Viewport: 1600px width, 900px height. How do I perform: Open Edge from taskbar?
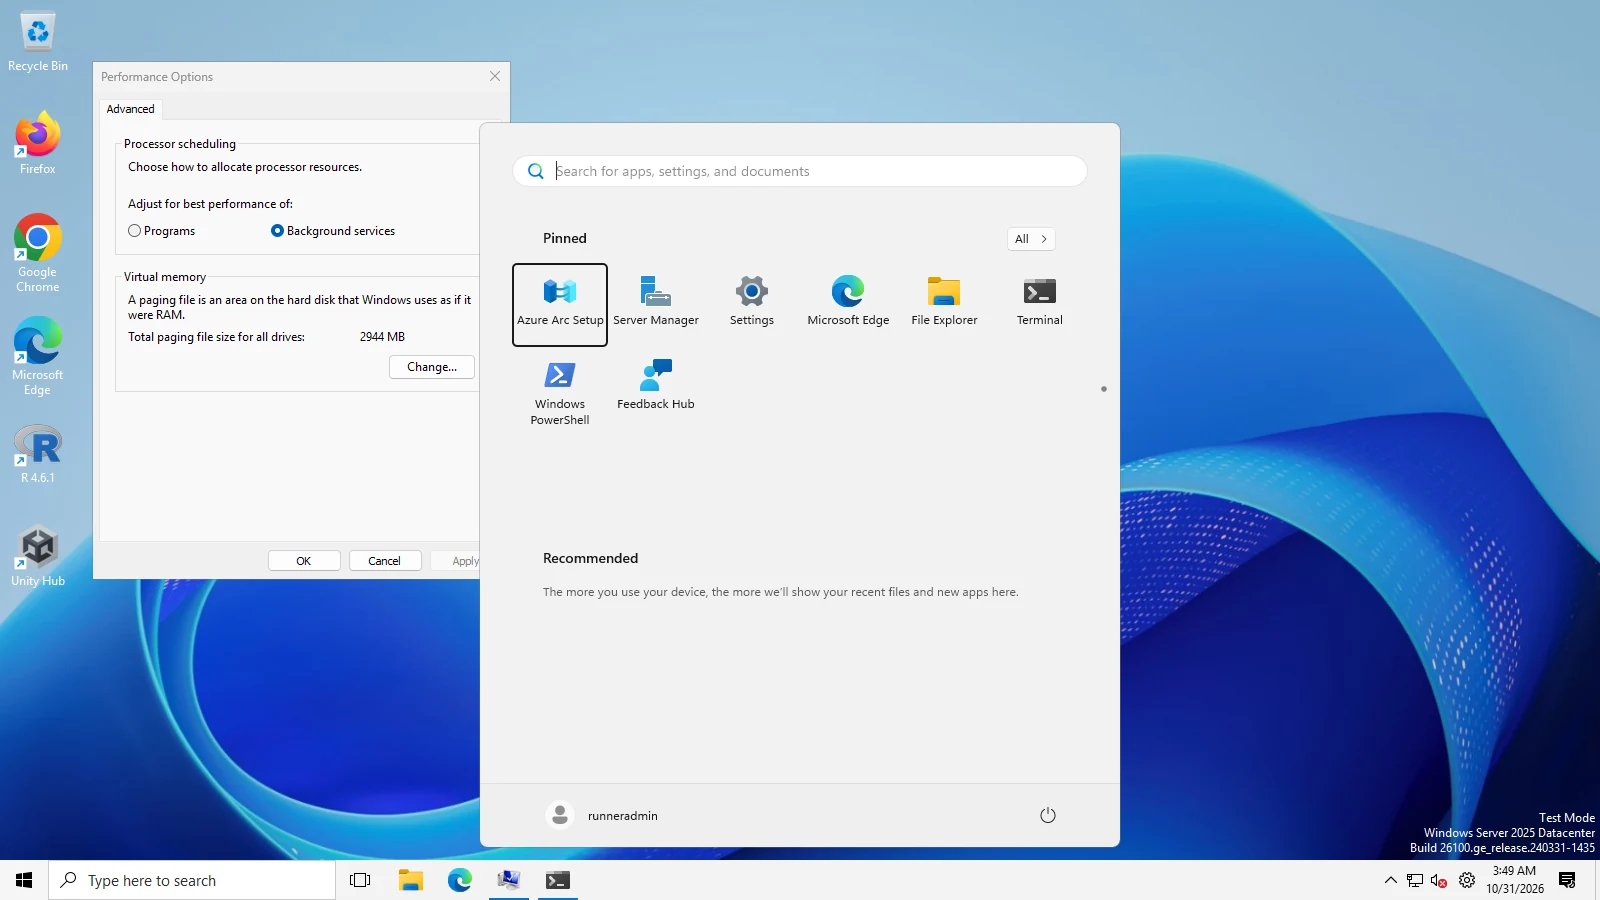click(460, 880)
